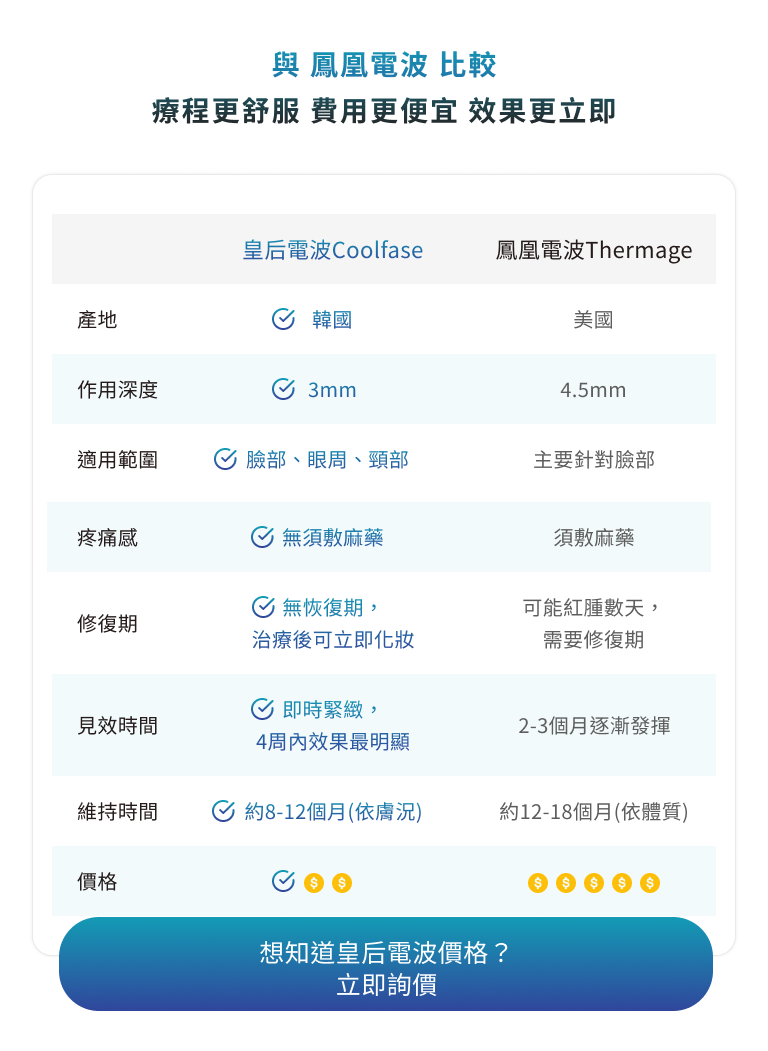The height and width of the screenshot is (1051, 768).
Task: Select the 鳳凰電波Thermage column header
Action: 593,250
